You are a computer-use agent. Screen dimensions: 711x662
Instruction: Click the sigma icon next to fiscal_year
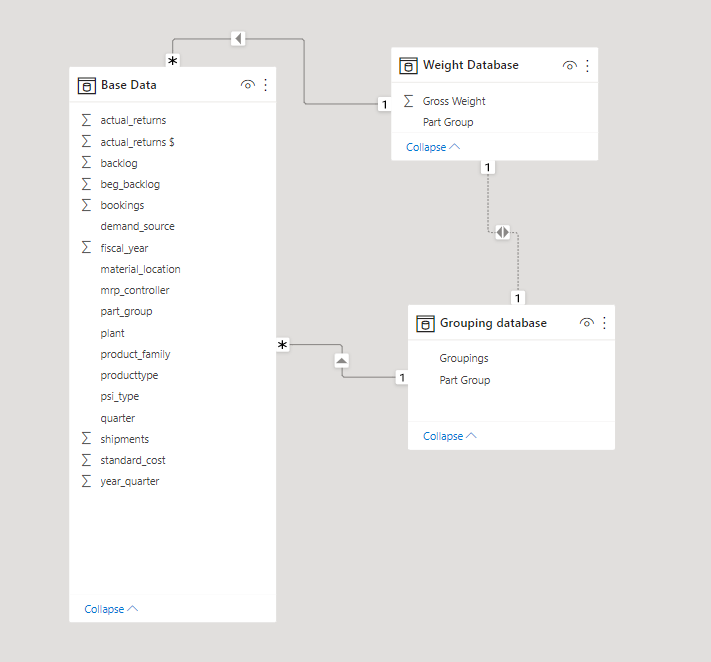[x=86, y=248]
